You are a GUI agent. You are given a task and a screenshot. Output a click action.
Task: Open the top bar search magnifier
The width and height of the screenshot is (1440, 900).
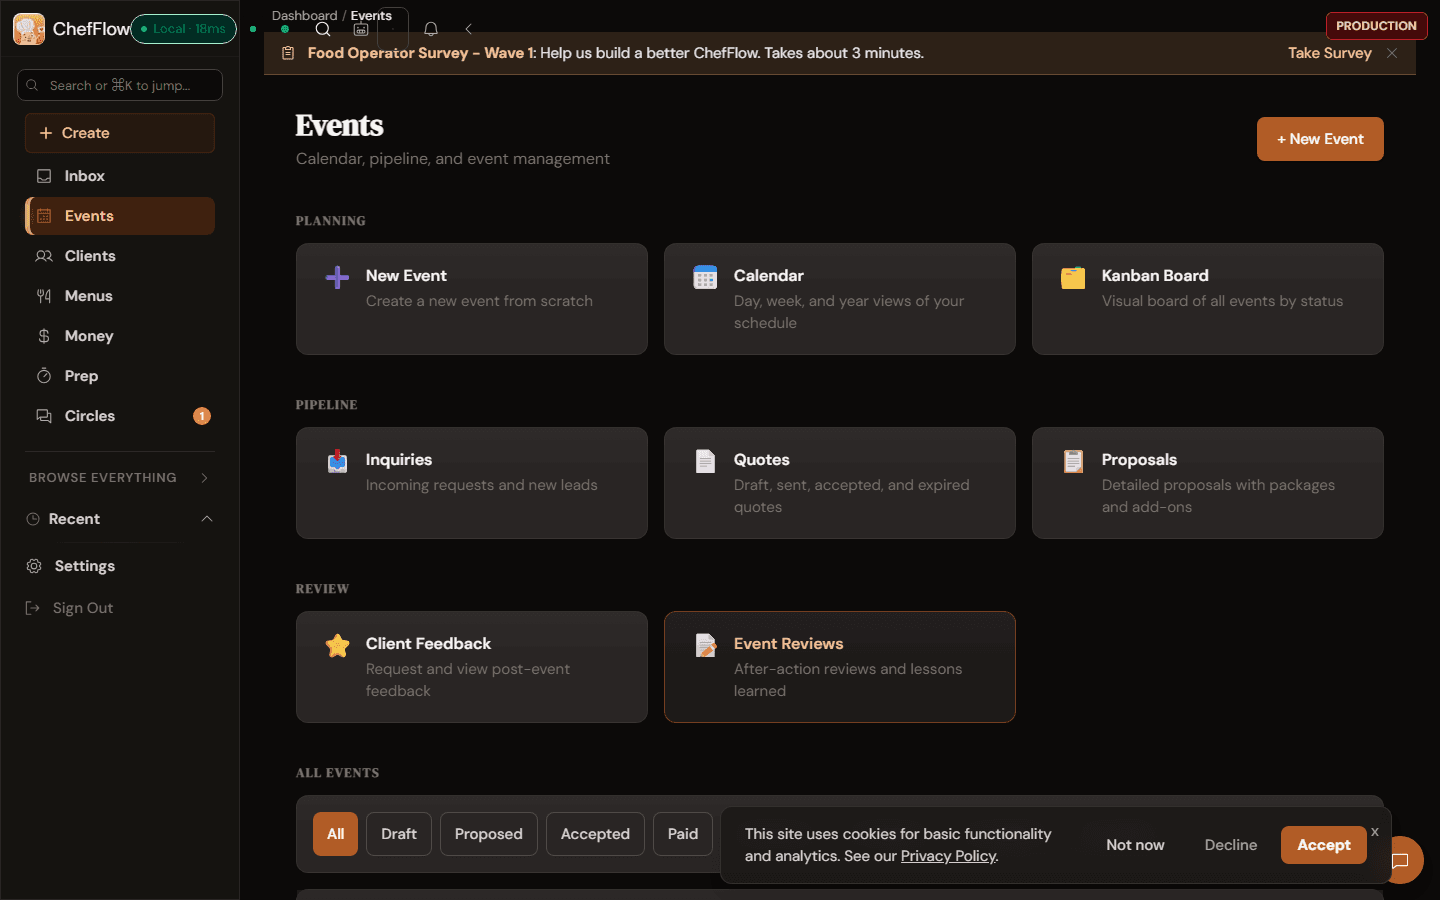coord(323,29)
